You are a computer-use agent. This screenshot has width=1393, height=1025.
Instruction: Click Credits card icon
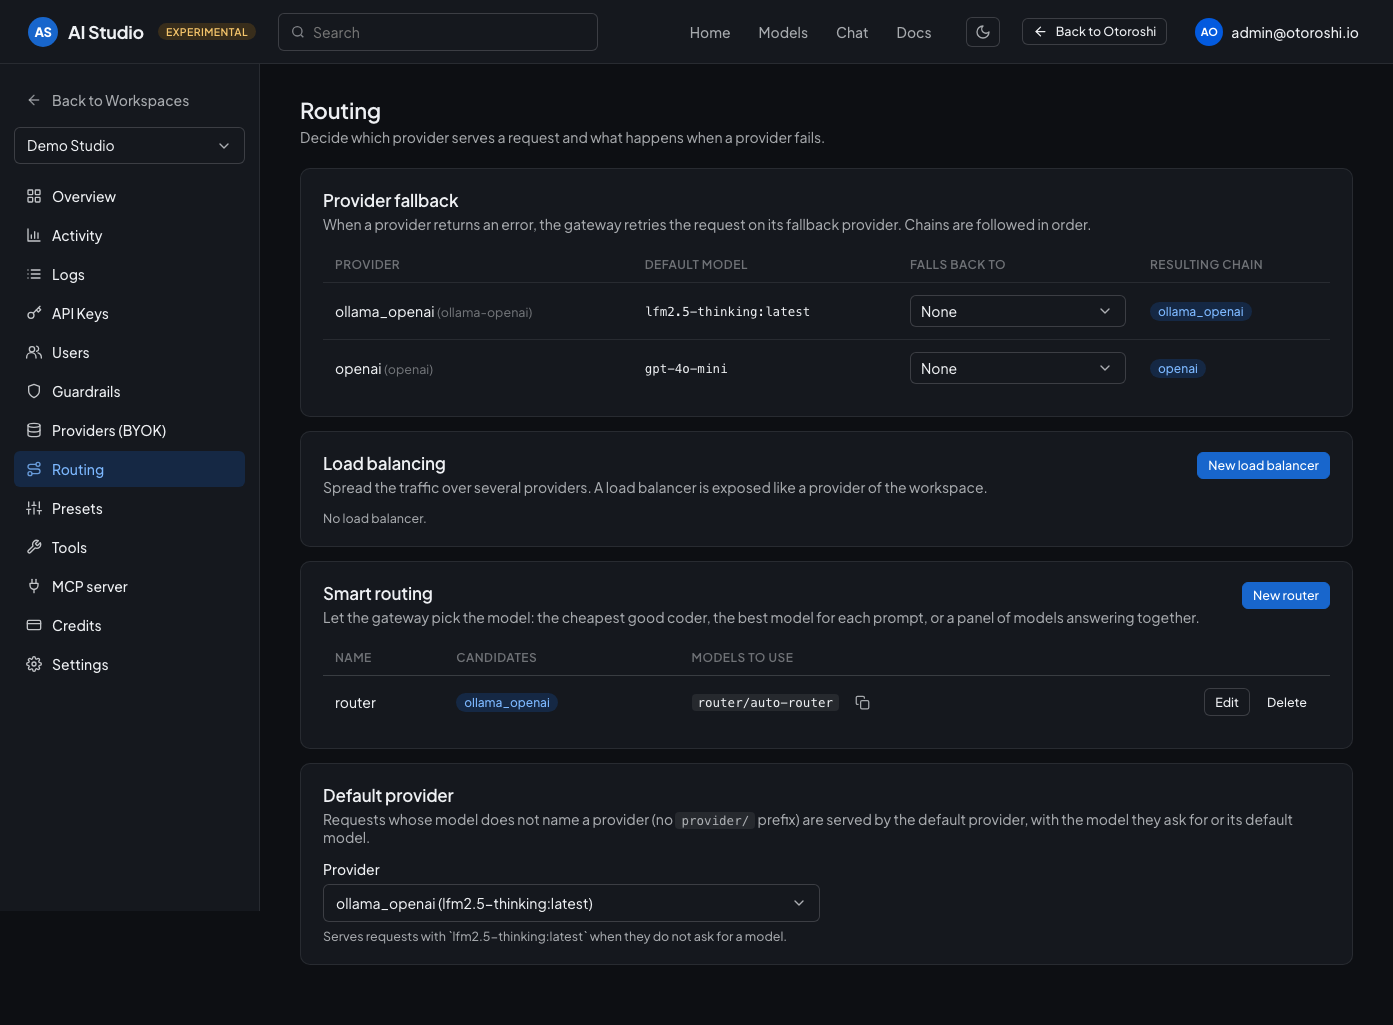(x=34, y=625)
